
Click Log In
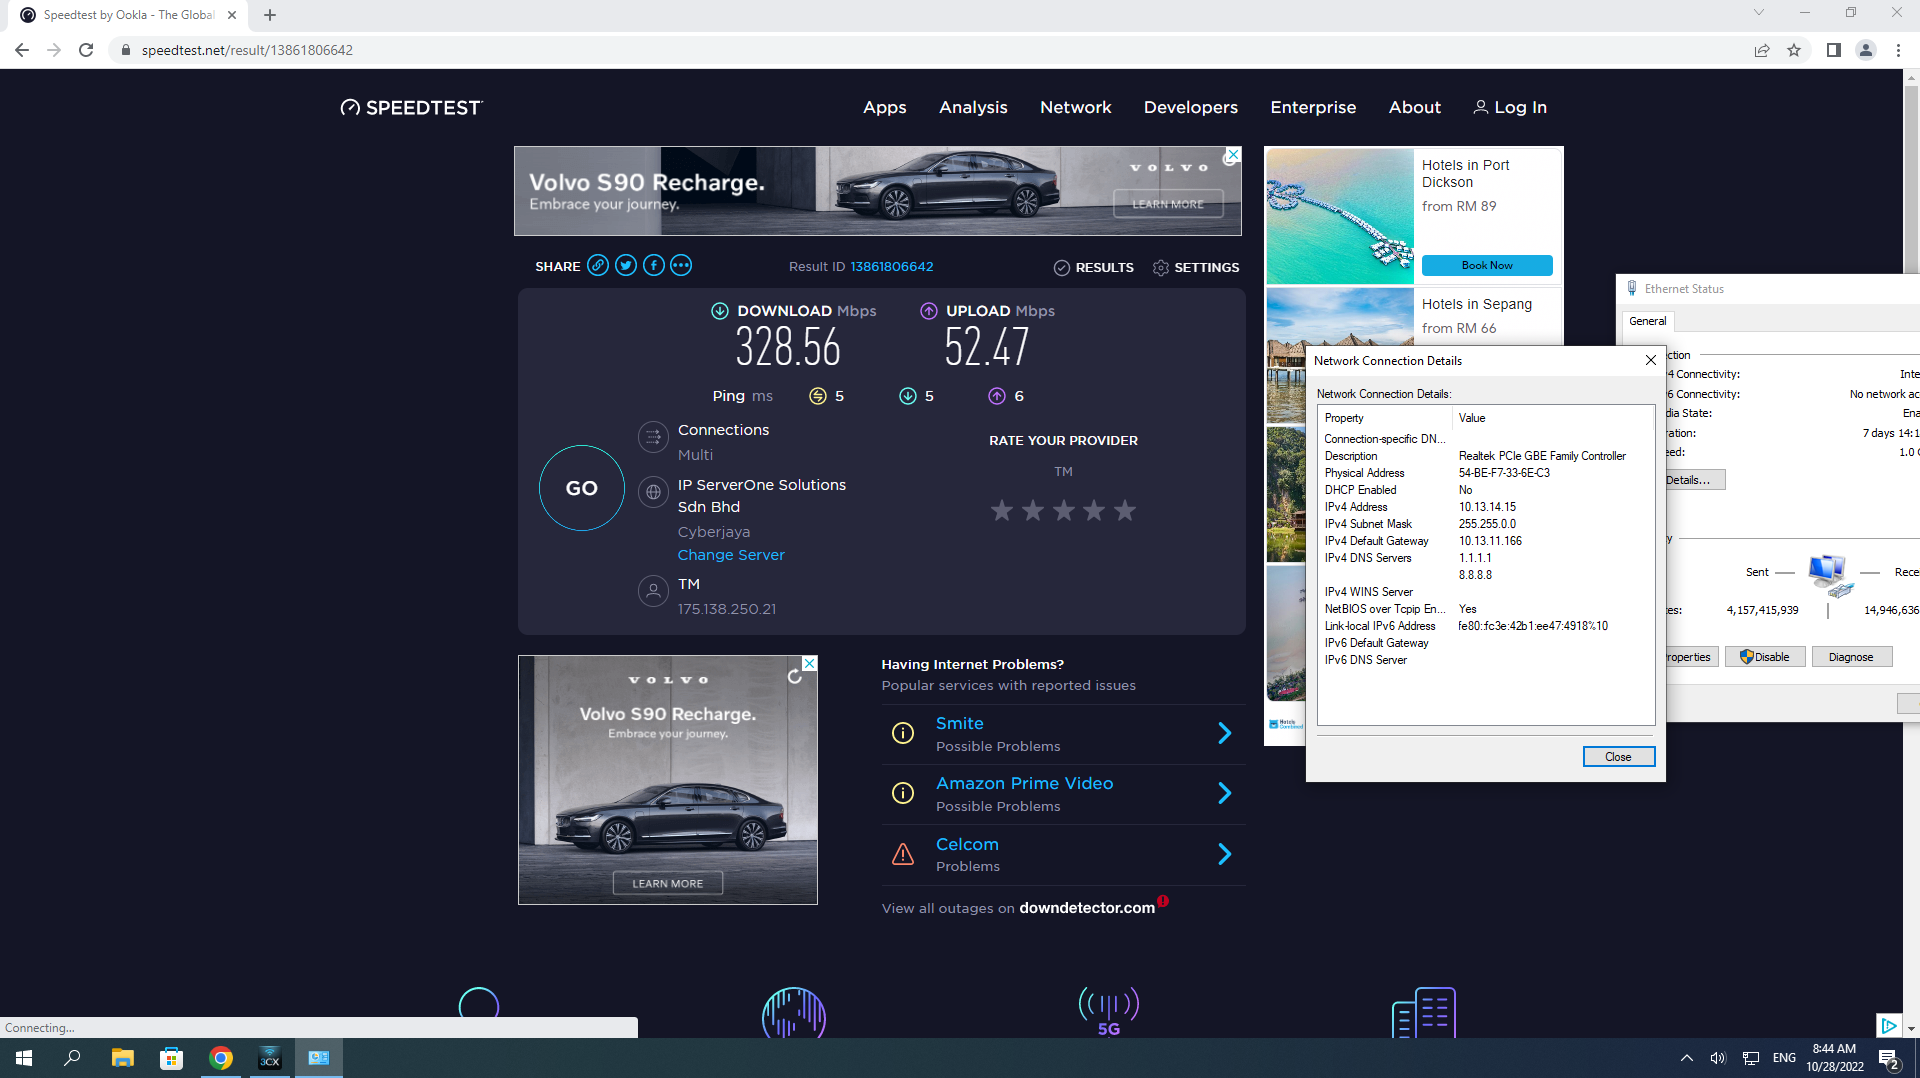click(1510, 107)
